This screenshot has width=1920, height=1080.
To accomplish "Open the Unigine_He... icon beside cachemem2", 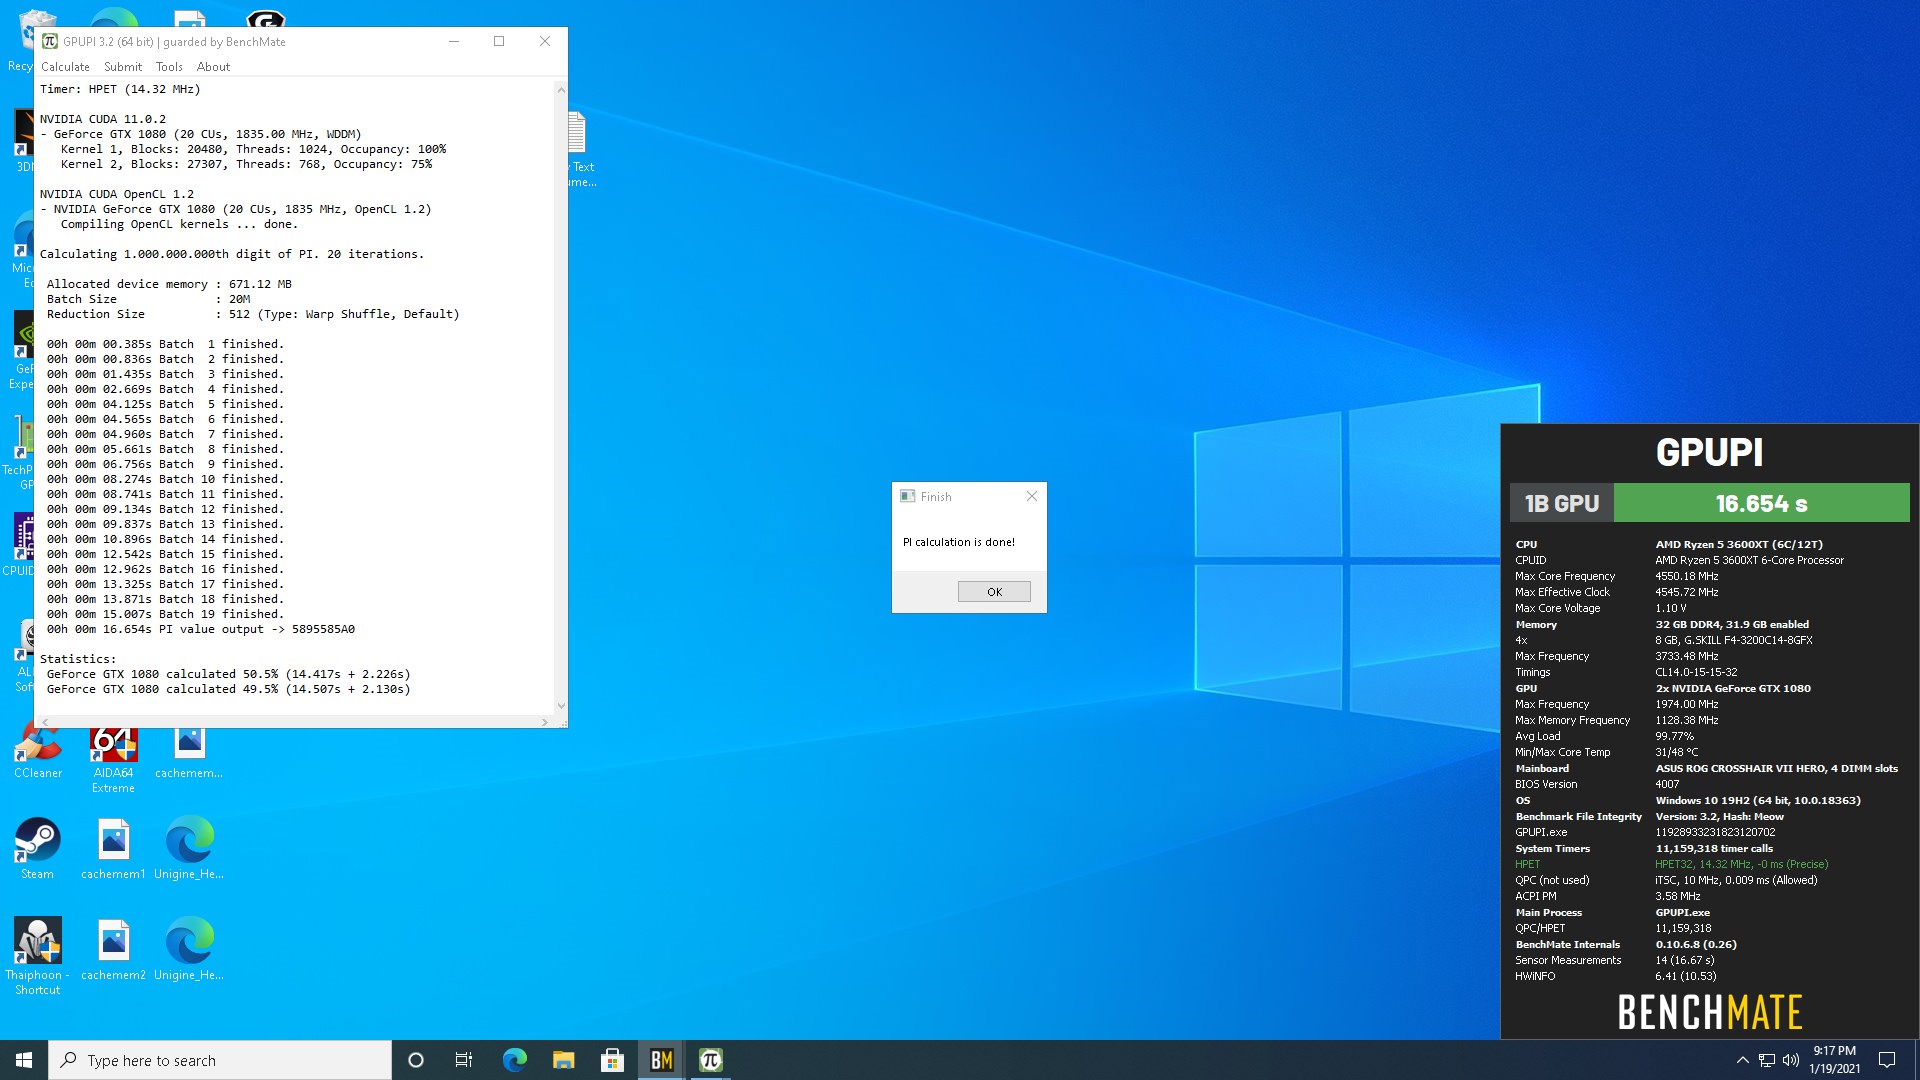I will click(x=189, y=950).
